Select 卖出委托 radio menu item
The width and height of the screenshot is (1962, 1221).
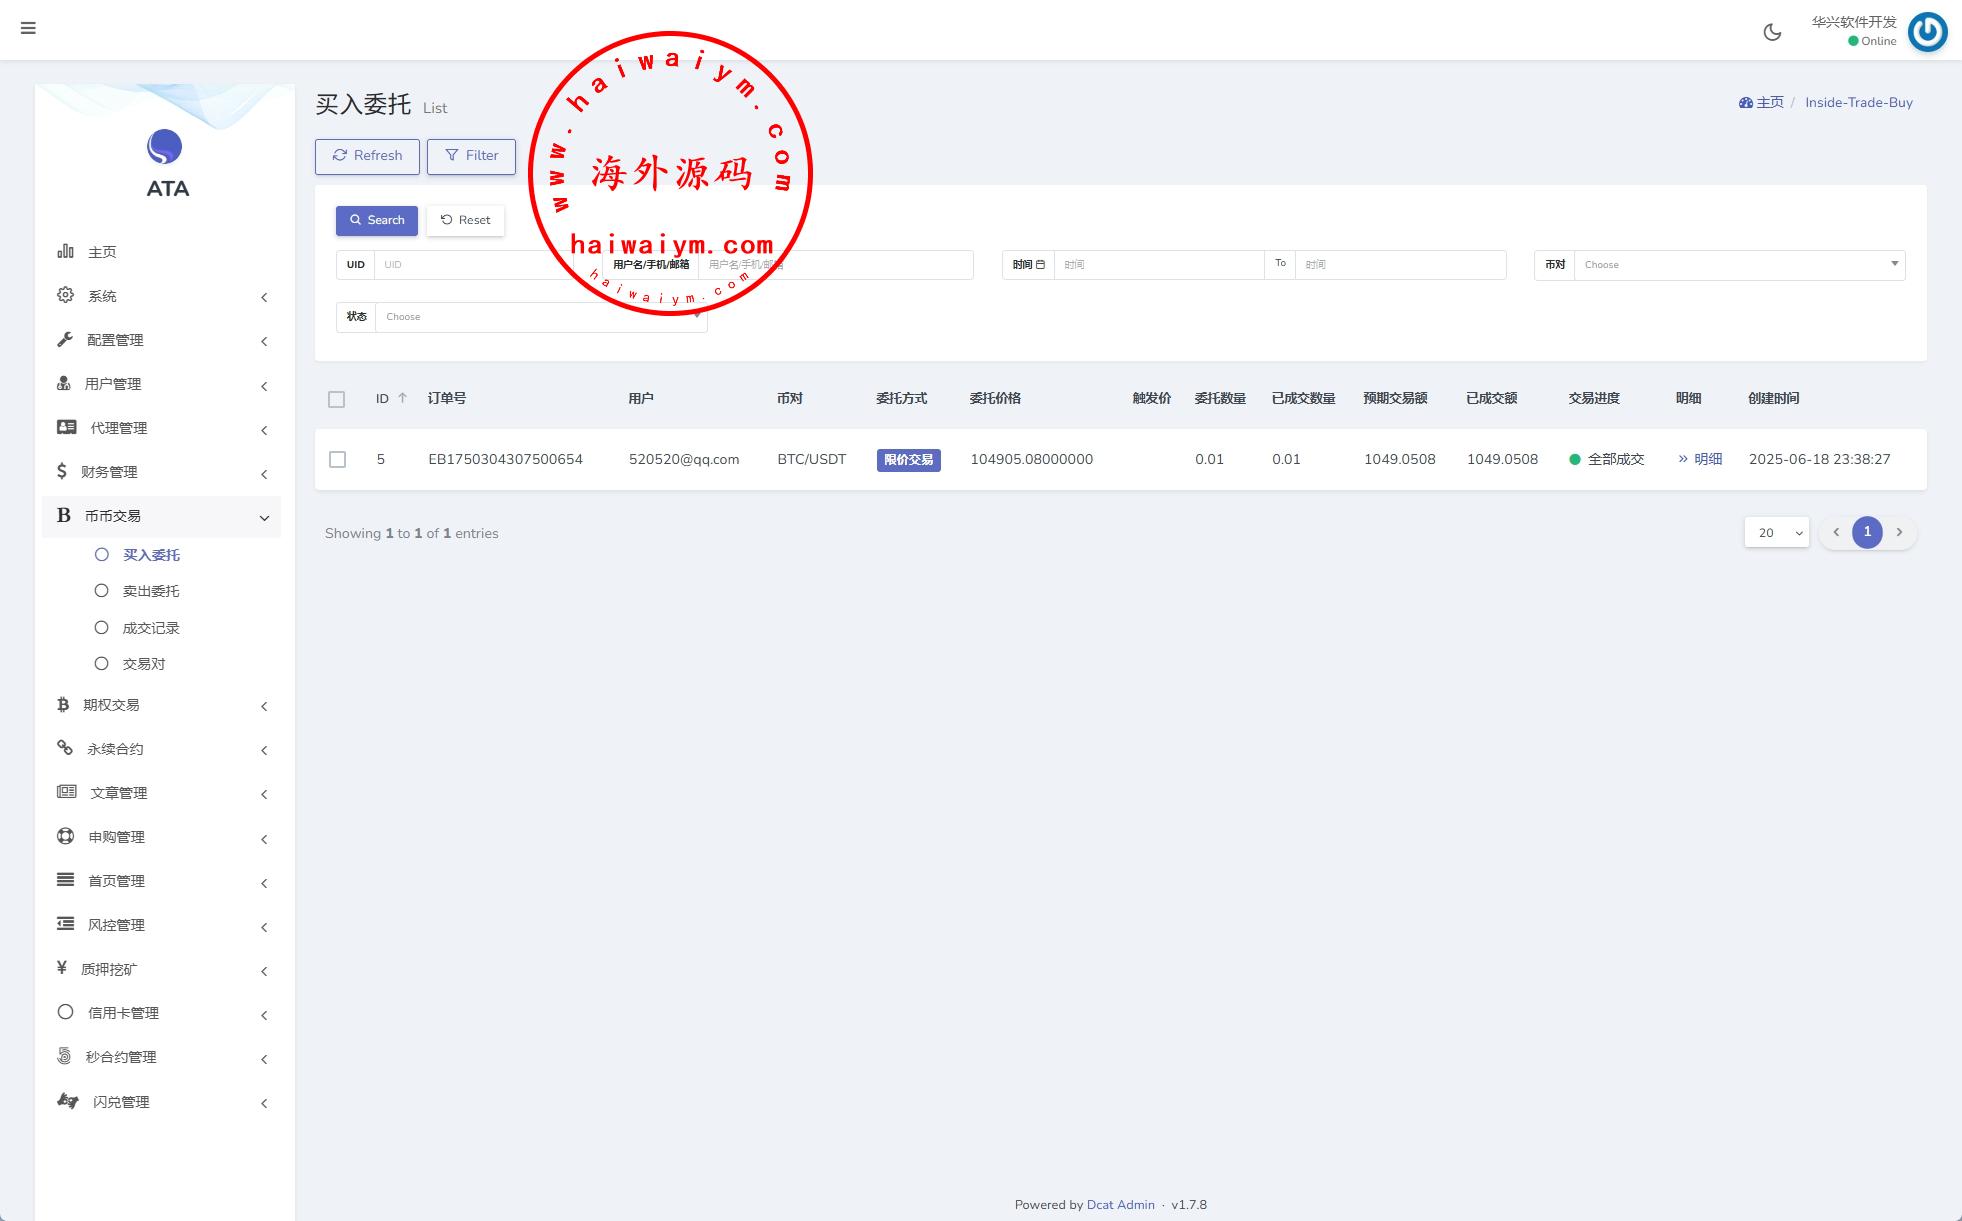click(150, 591)
